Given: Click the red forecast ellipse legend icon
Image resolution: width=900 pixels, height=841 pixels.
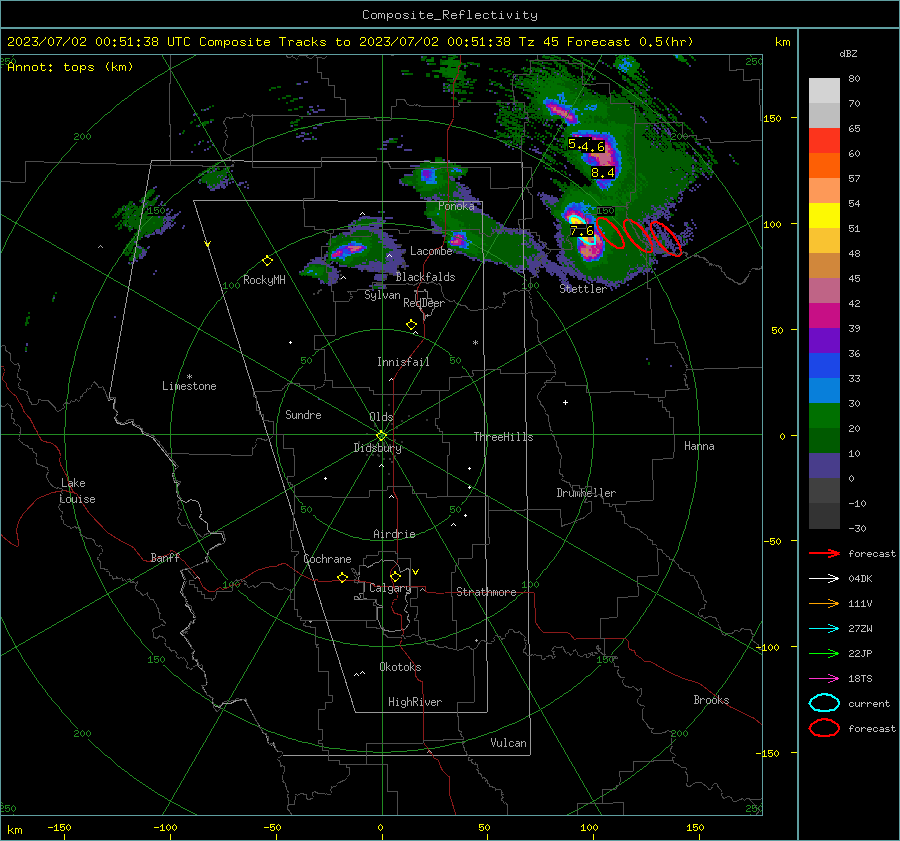Looking at the screenshot, I should coord(824,728).
